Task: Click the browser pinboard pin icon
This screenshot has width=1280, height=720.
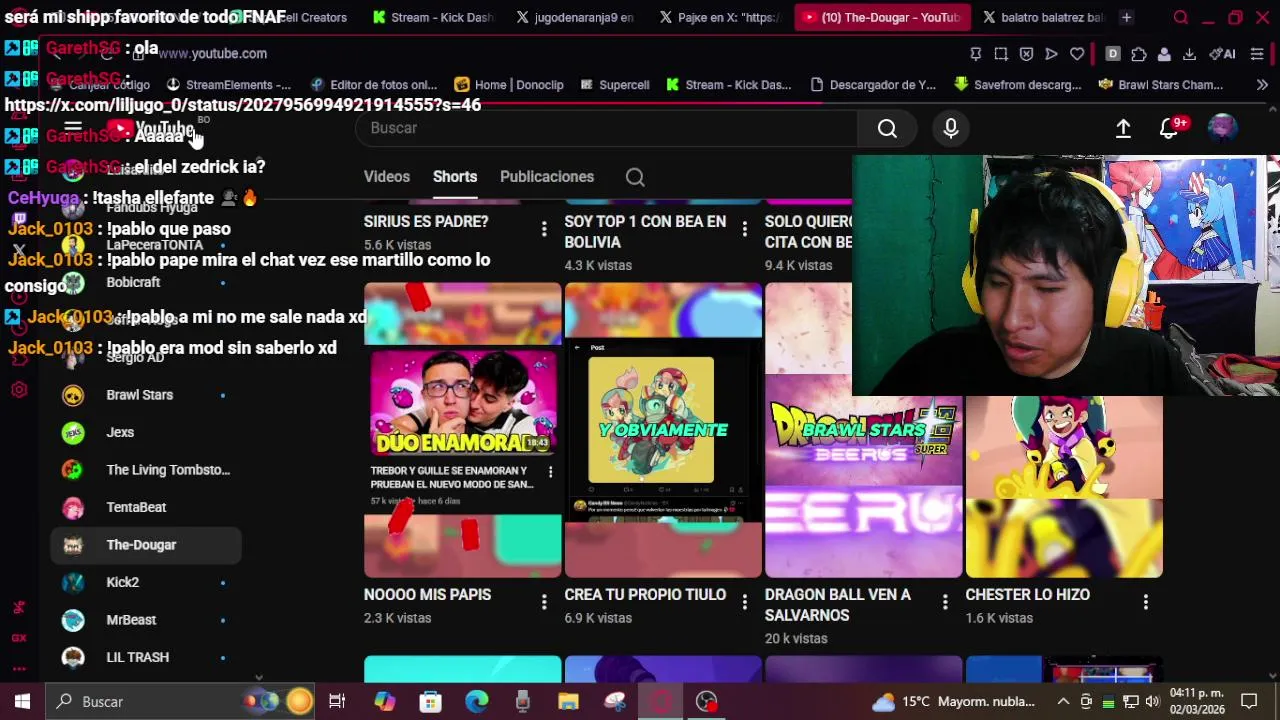Action: [x=975, y=54]
